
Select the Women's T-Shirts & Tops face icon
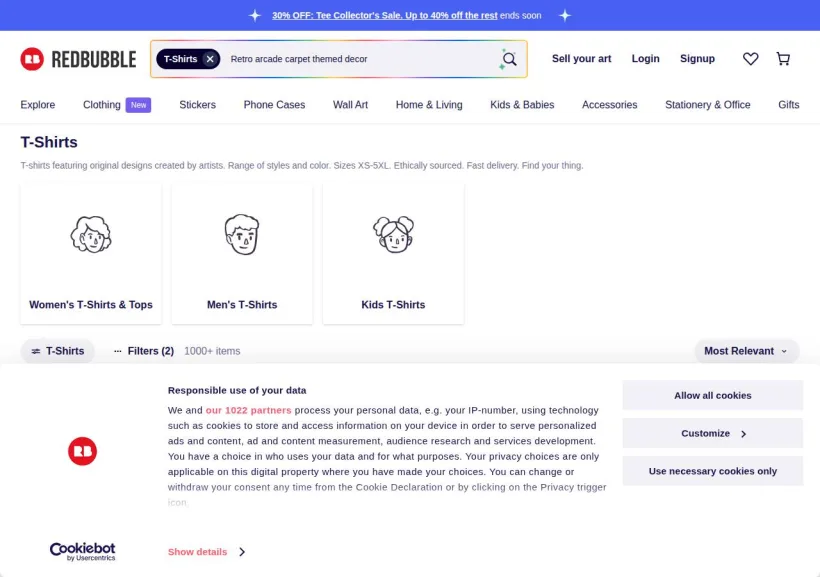pos(91,234)
